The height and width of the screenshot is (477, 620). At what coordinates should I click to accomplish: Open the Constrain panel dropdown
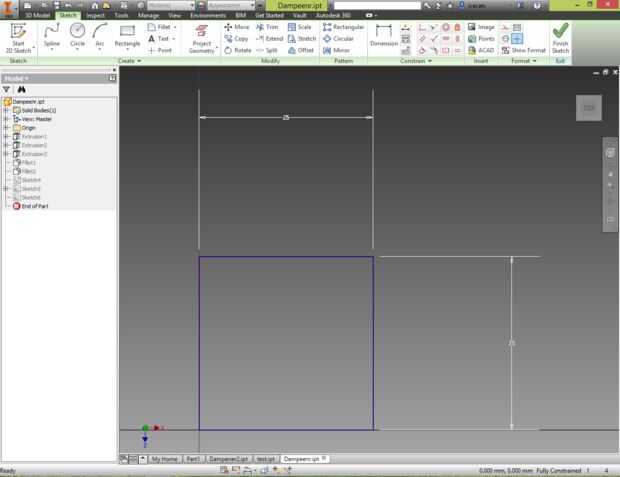416,61
